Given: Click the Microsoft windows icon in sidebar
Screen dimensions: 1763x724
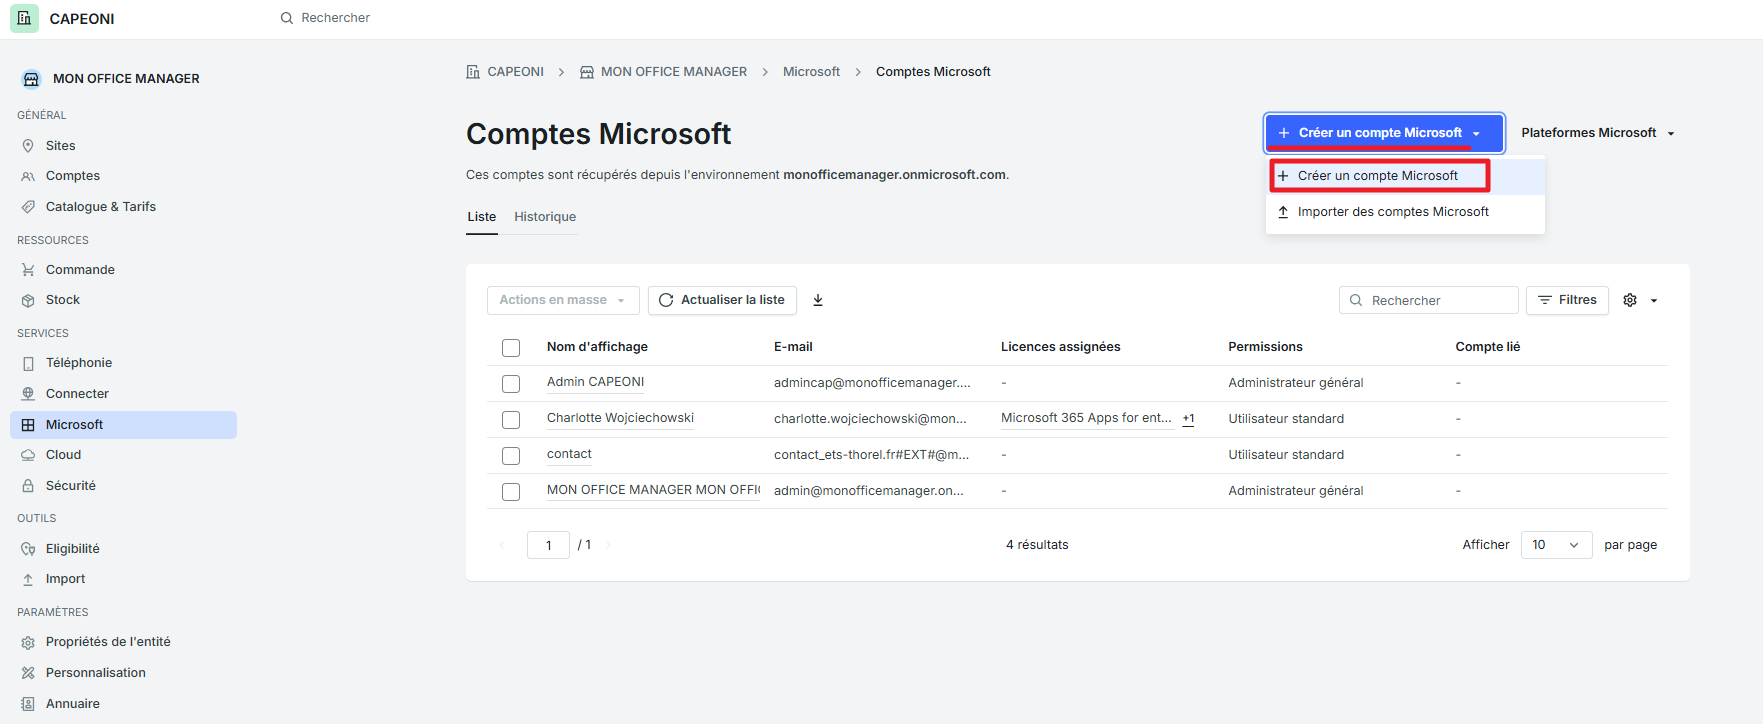Looking at the screenshot, I should (x=28, y=425).
